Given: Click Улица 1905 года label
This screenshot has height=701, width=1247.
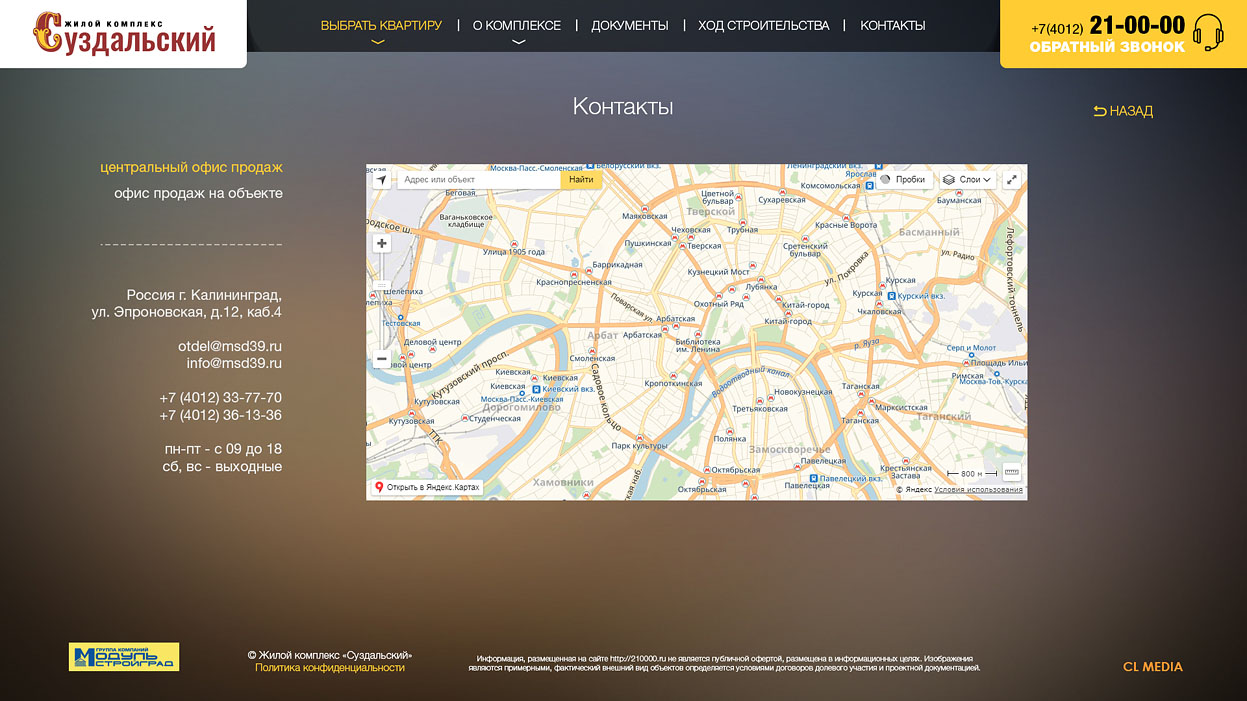Looking at the screenshot, I should (x=513, y=252).
